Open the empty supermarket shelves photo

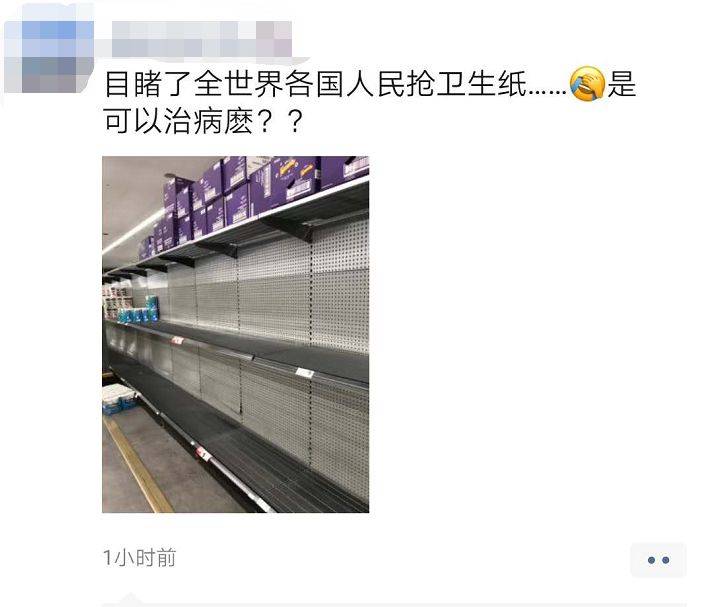[x=236, y=334]
